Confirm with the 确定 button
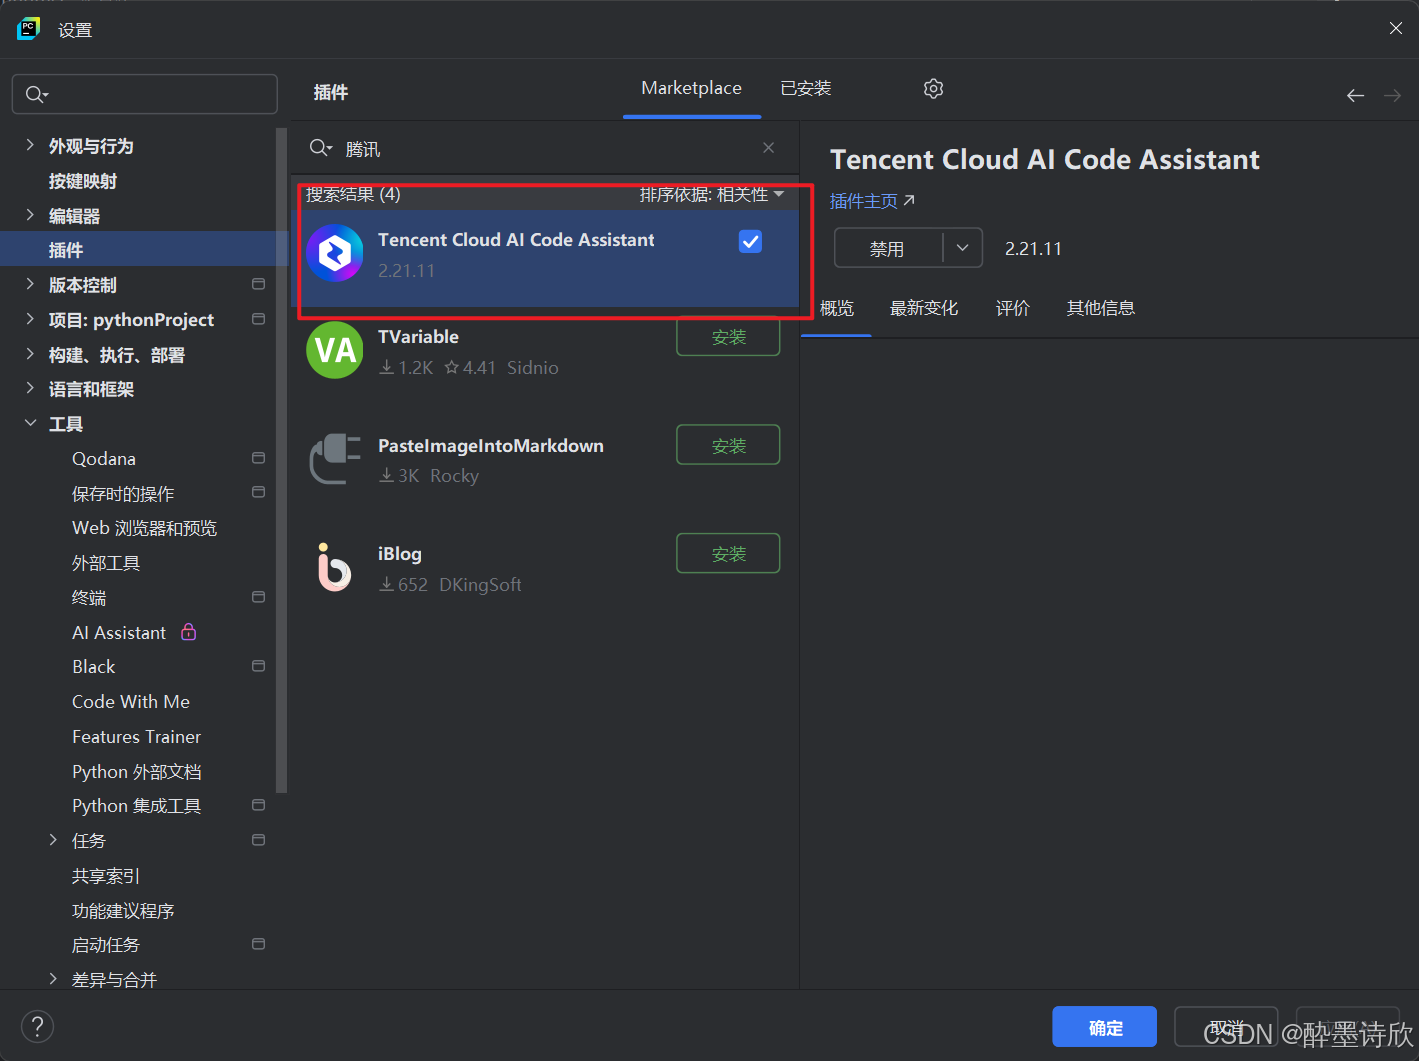The height and width of the screenshot is (1061, 1419). (1104, 1027)
